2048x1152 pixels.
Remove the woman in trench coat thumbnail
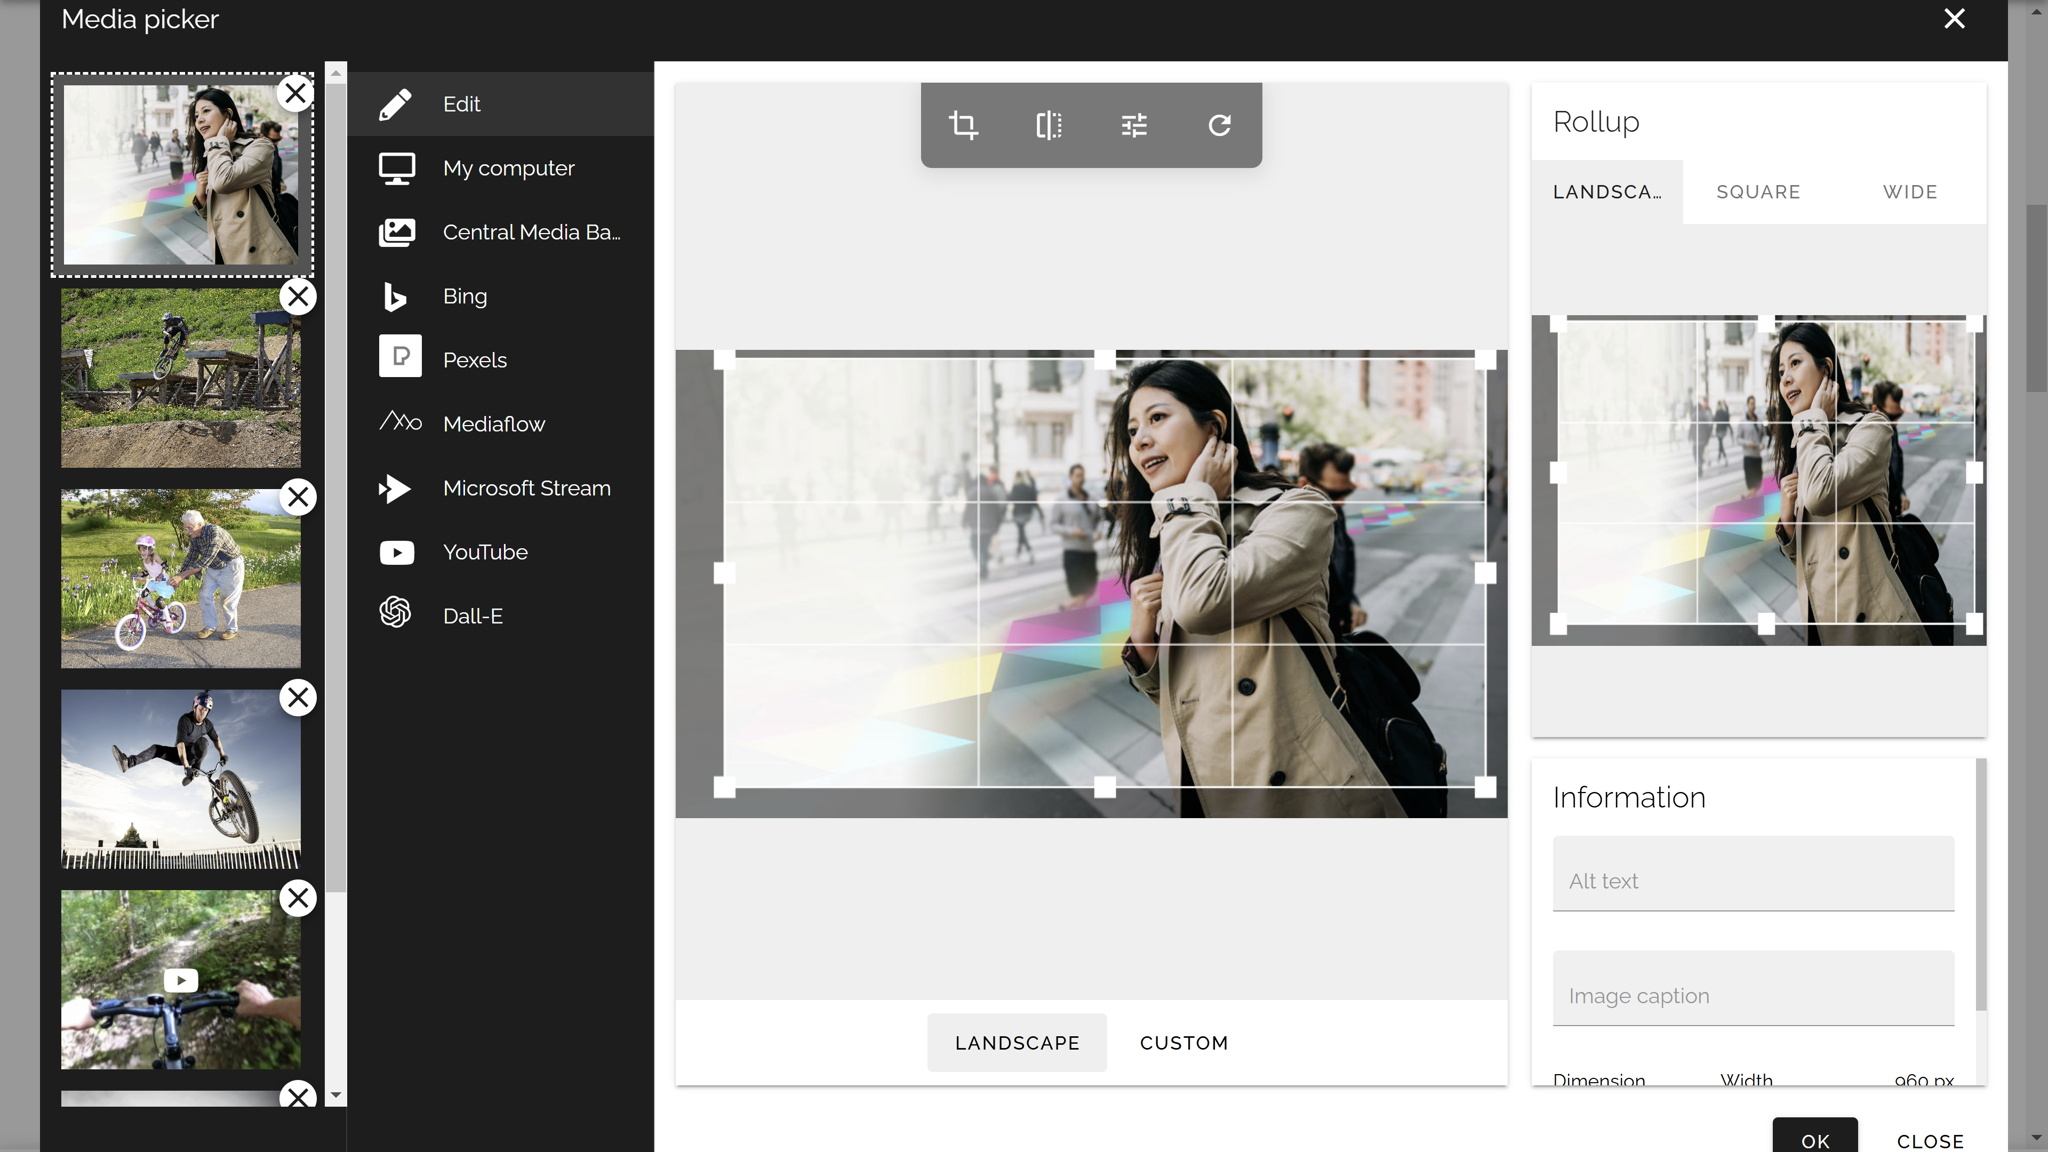(295, 93)
